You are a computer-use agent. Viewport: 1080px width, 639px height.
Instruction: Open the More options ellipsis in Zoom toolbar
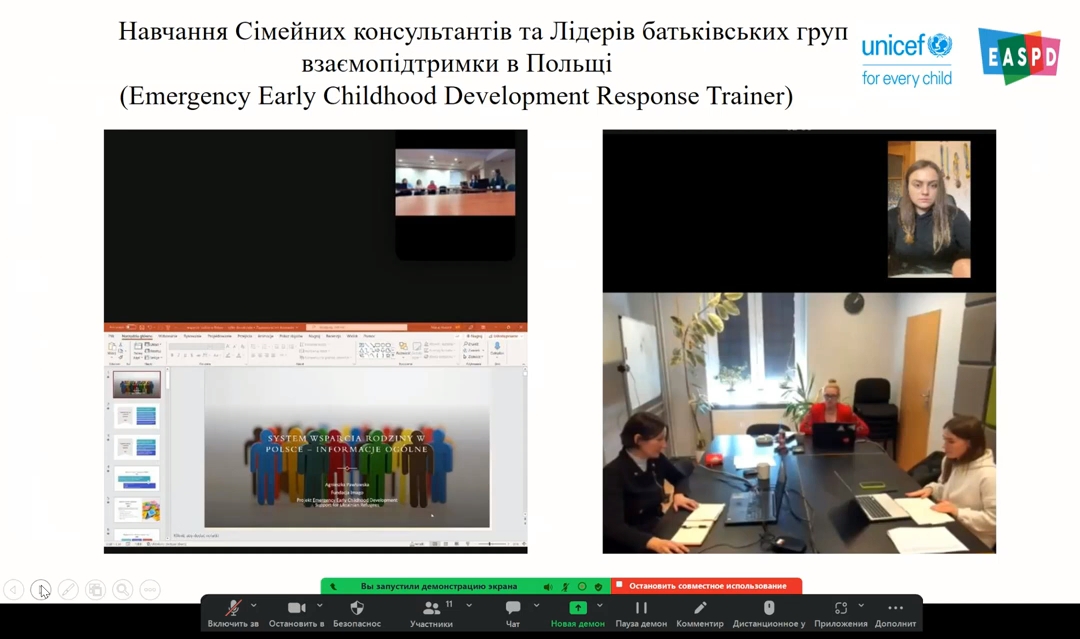pyautogui.click(x=895, y=609)
